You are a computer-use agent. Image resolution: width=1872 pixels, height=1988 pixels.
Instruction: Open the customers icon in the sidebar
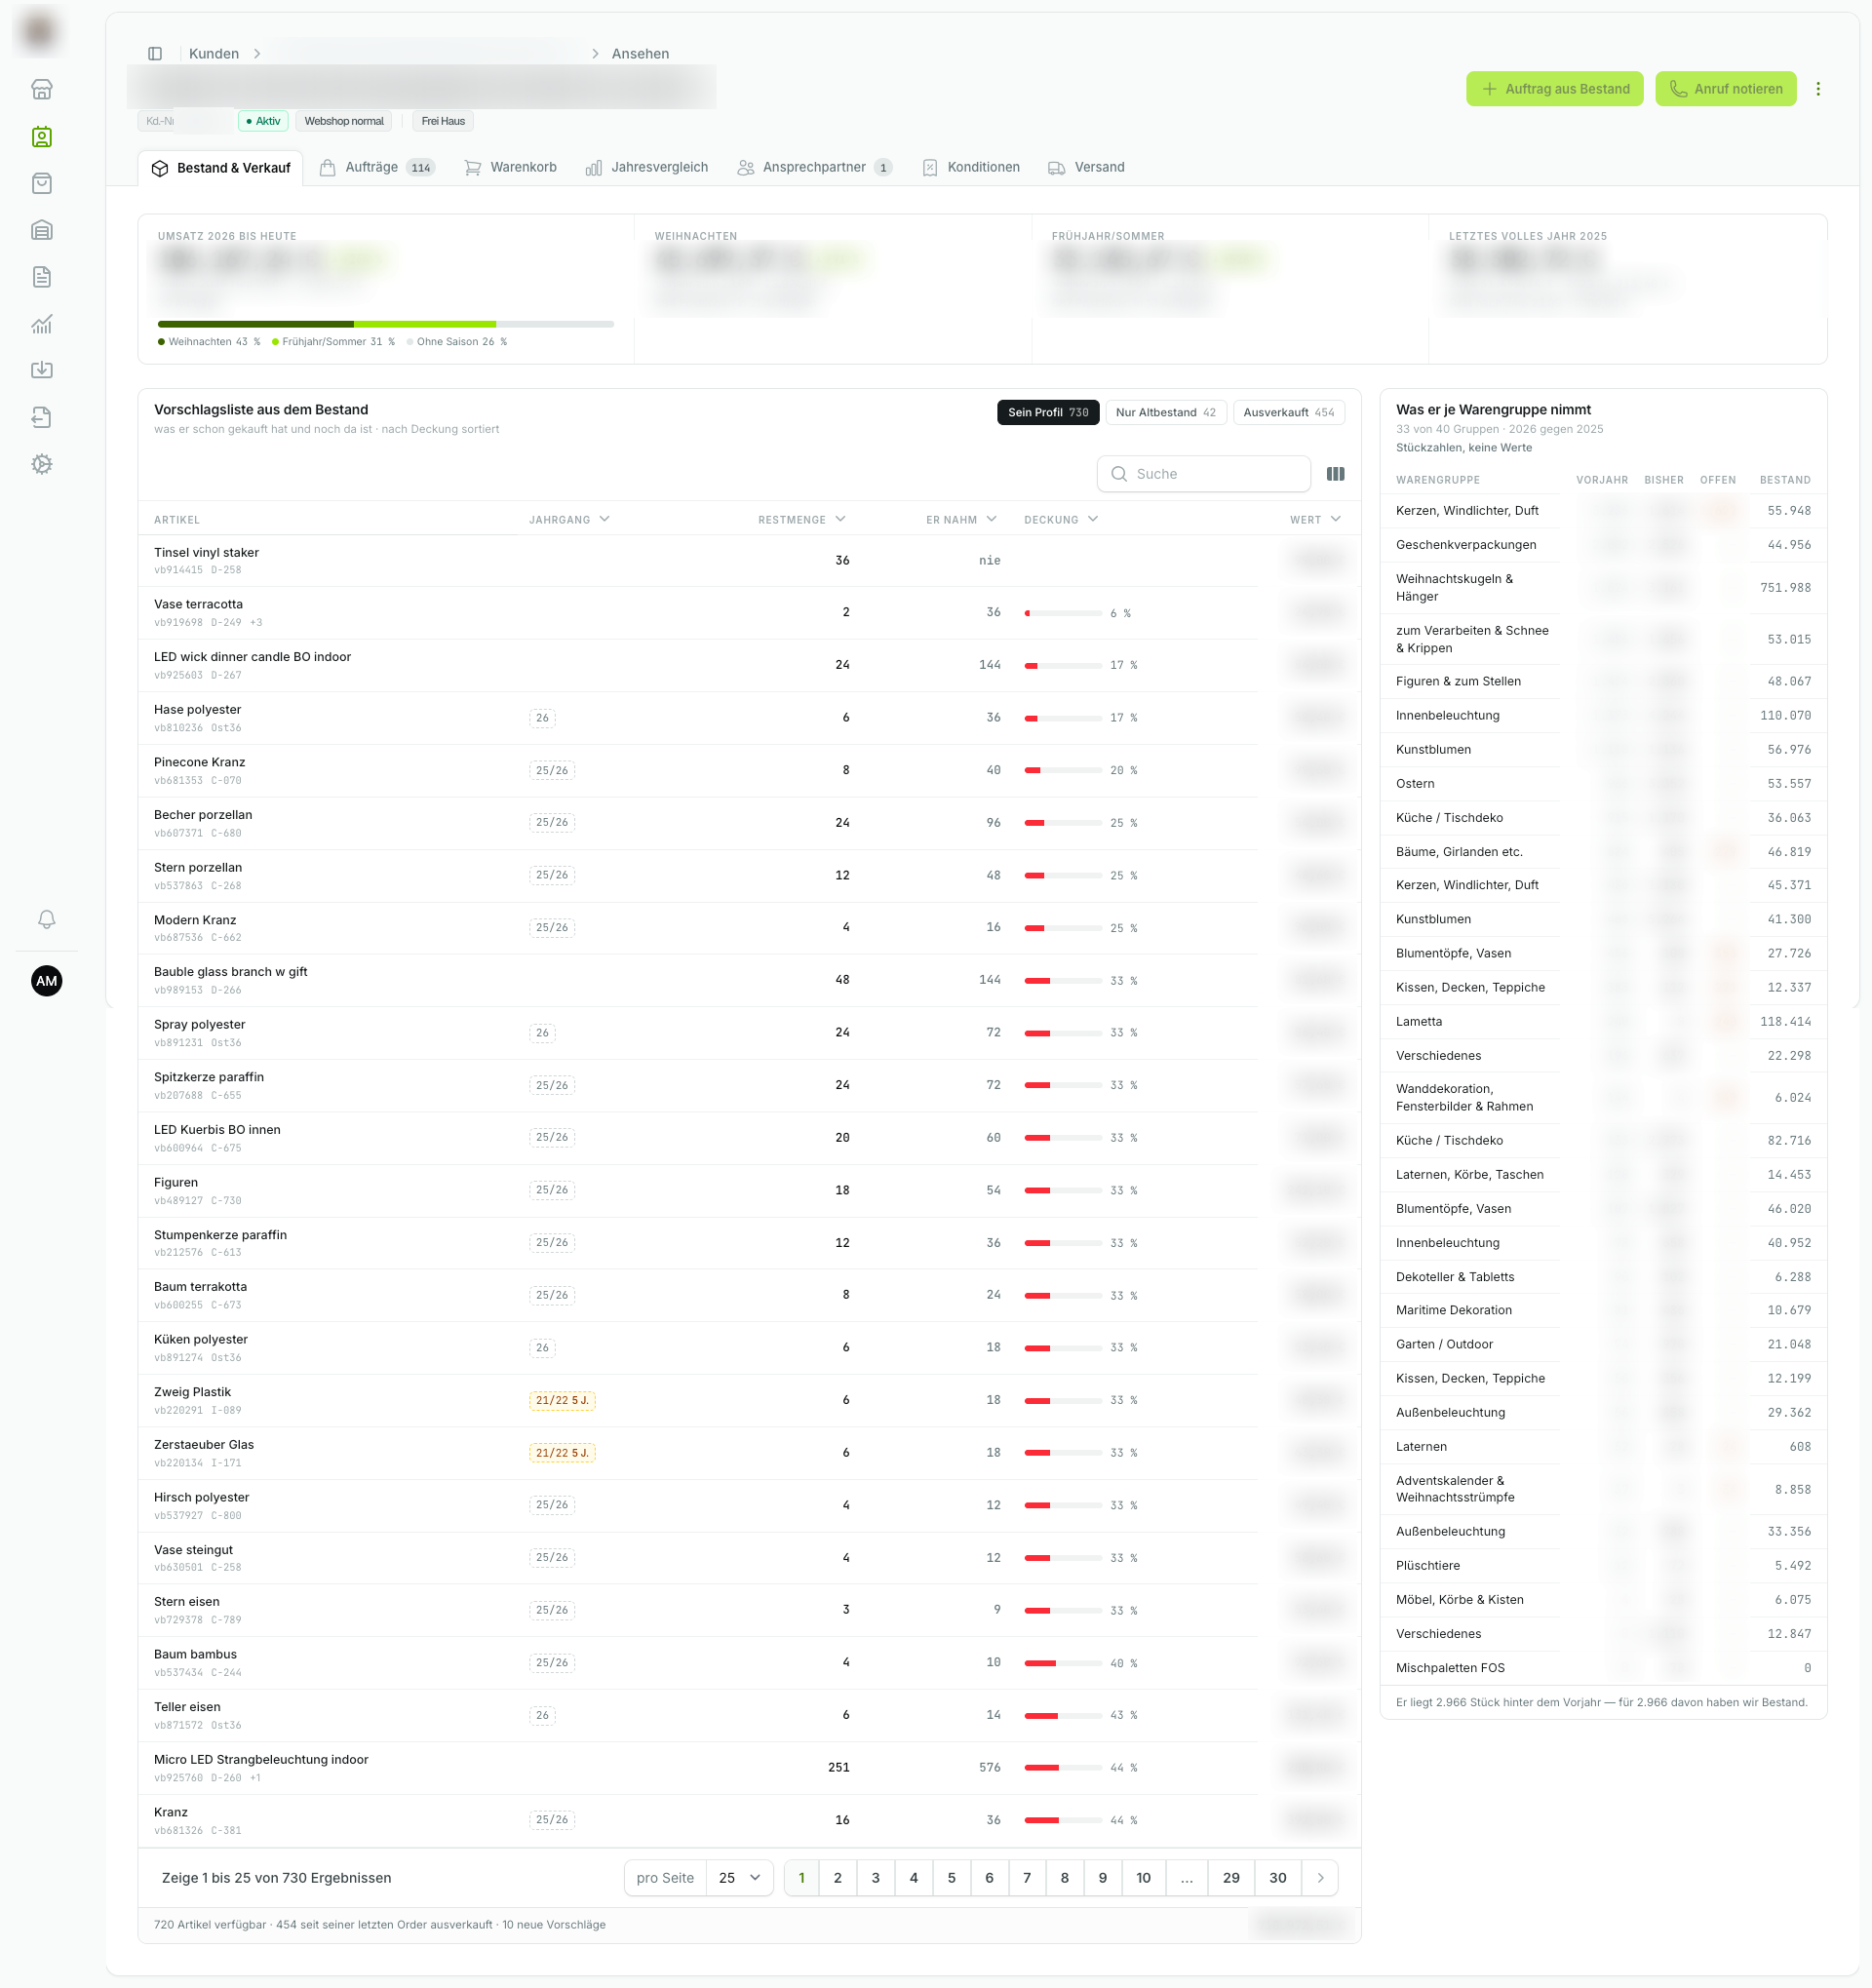coord(41,137)
